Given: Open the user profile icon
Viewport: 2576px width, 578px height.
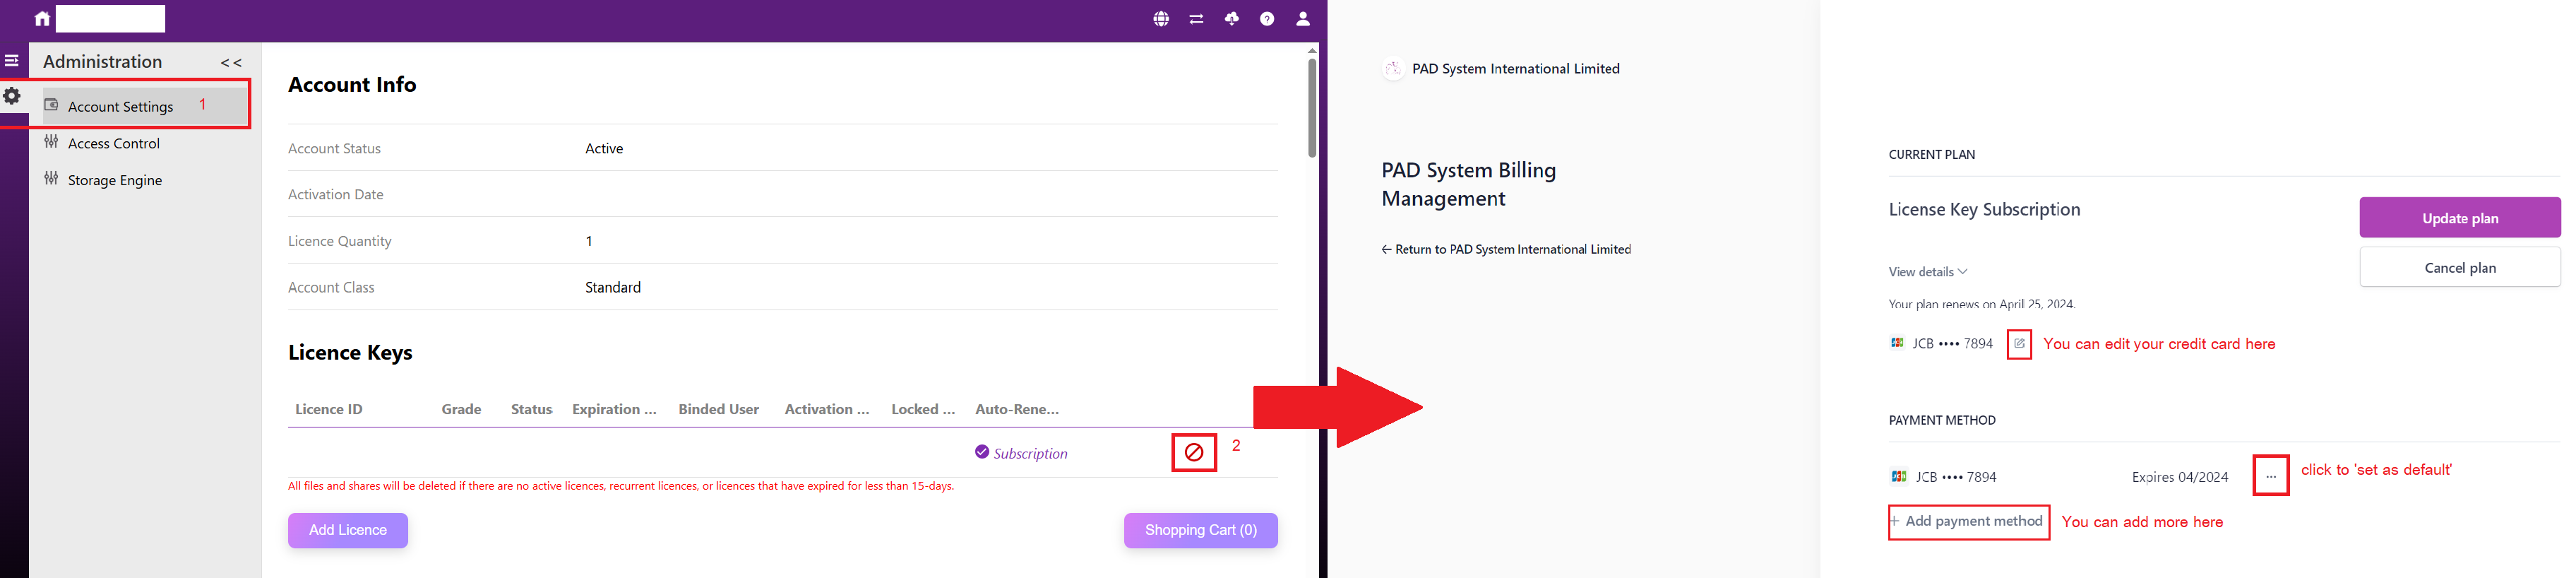Looking at the screenshot, I should click(x=1302, y=19).
